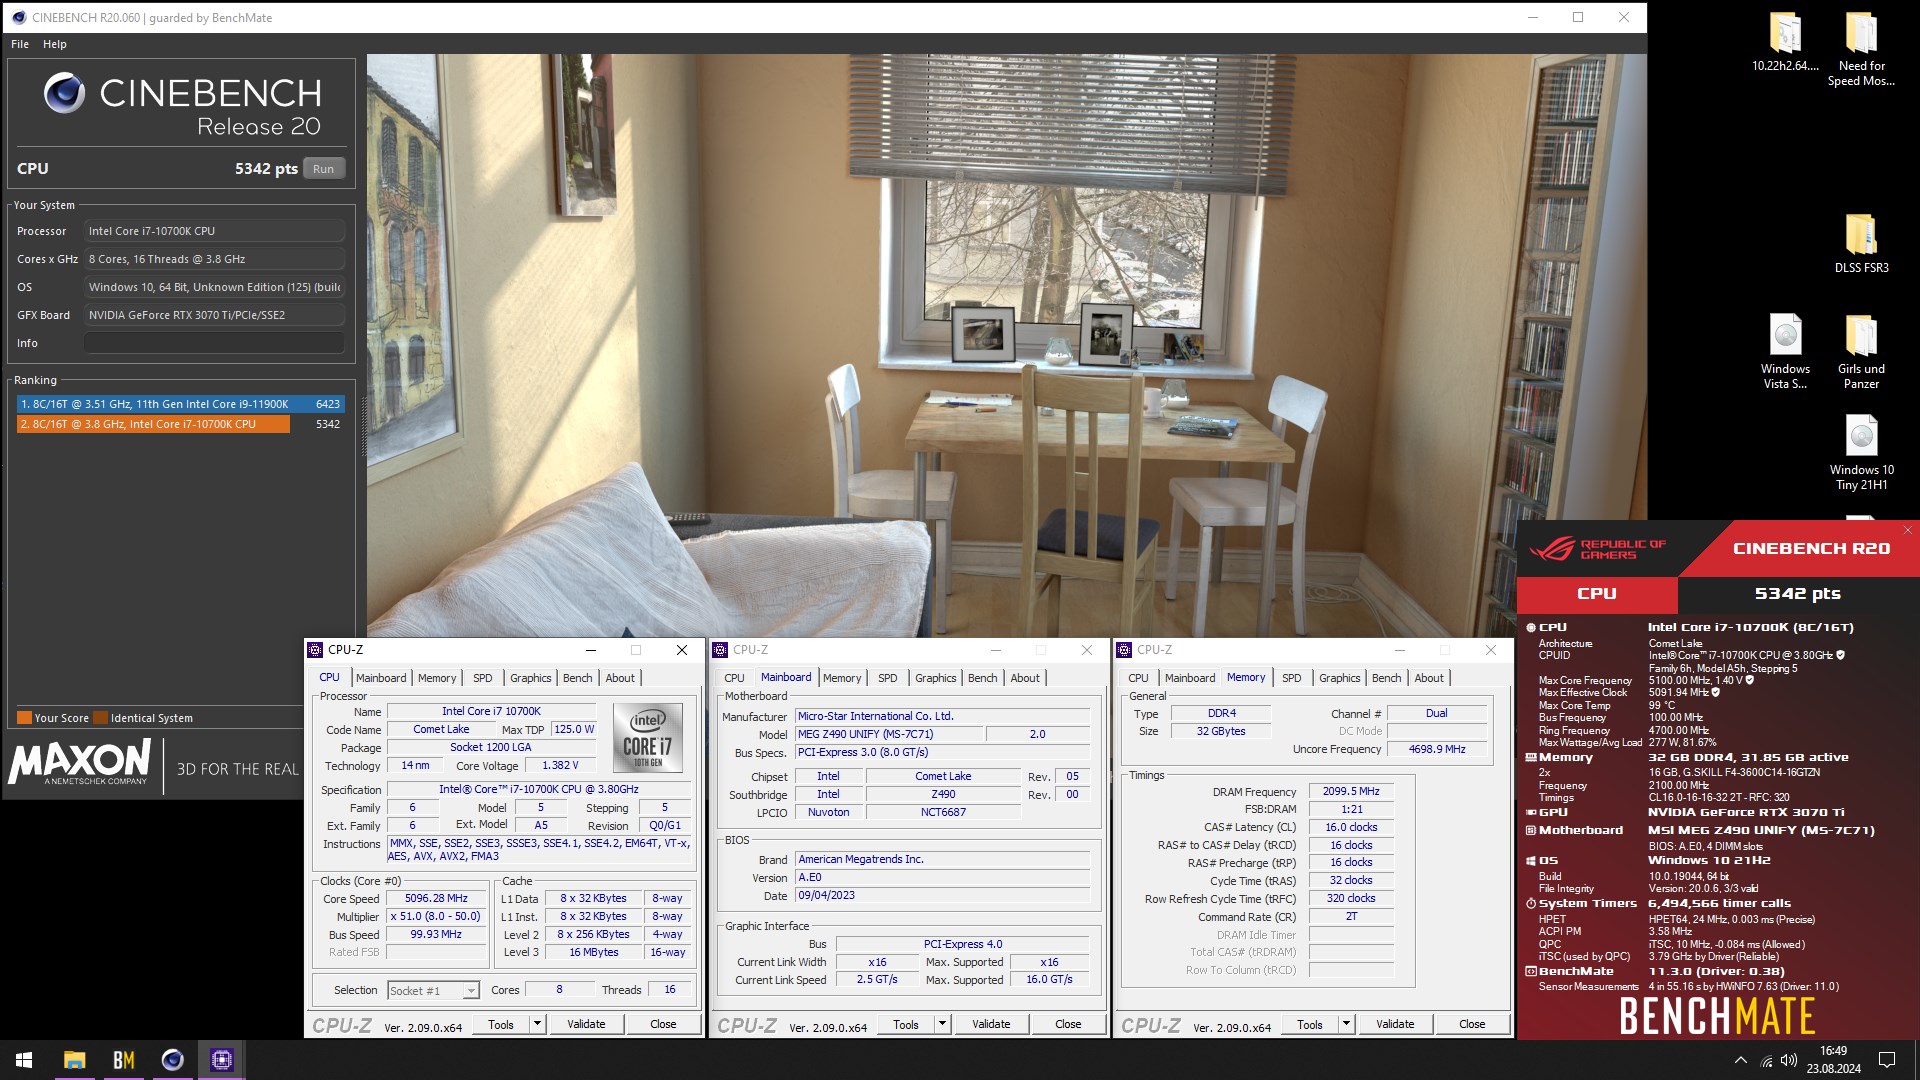1920x1080 pixels.
Task: Open About tab in third CPU-Z window
Action: click(1429, 678)
